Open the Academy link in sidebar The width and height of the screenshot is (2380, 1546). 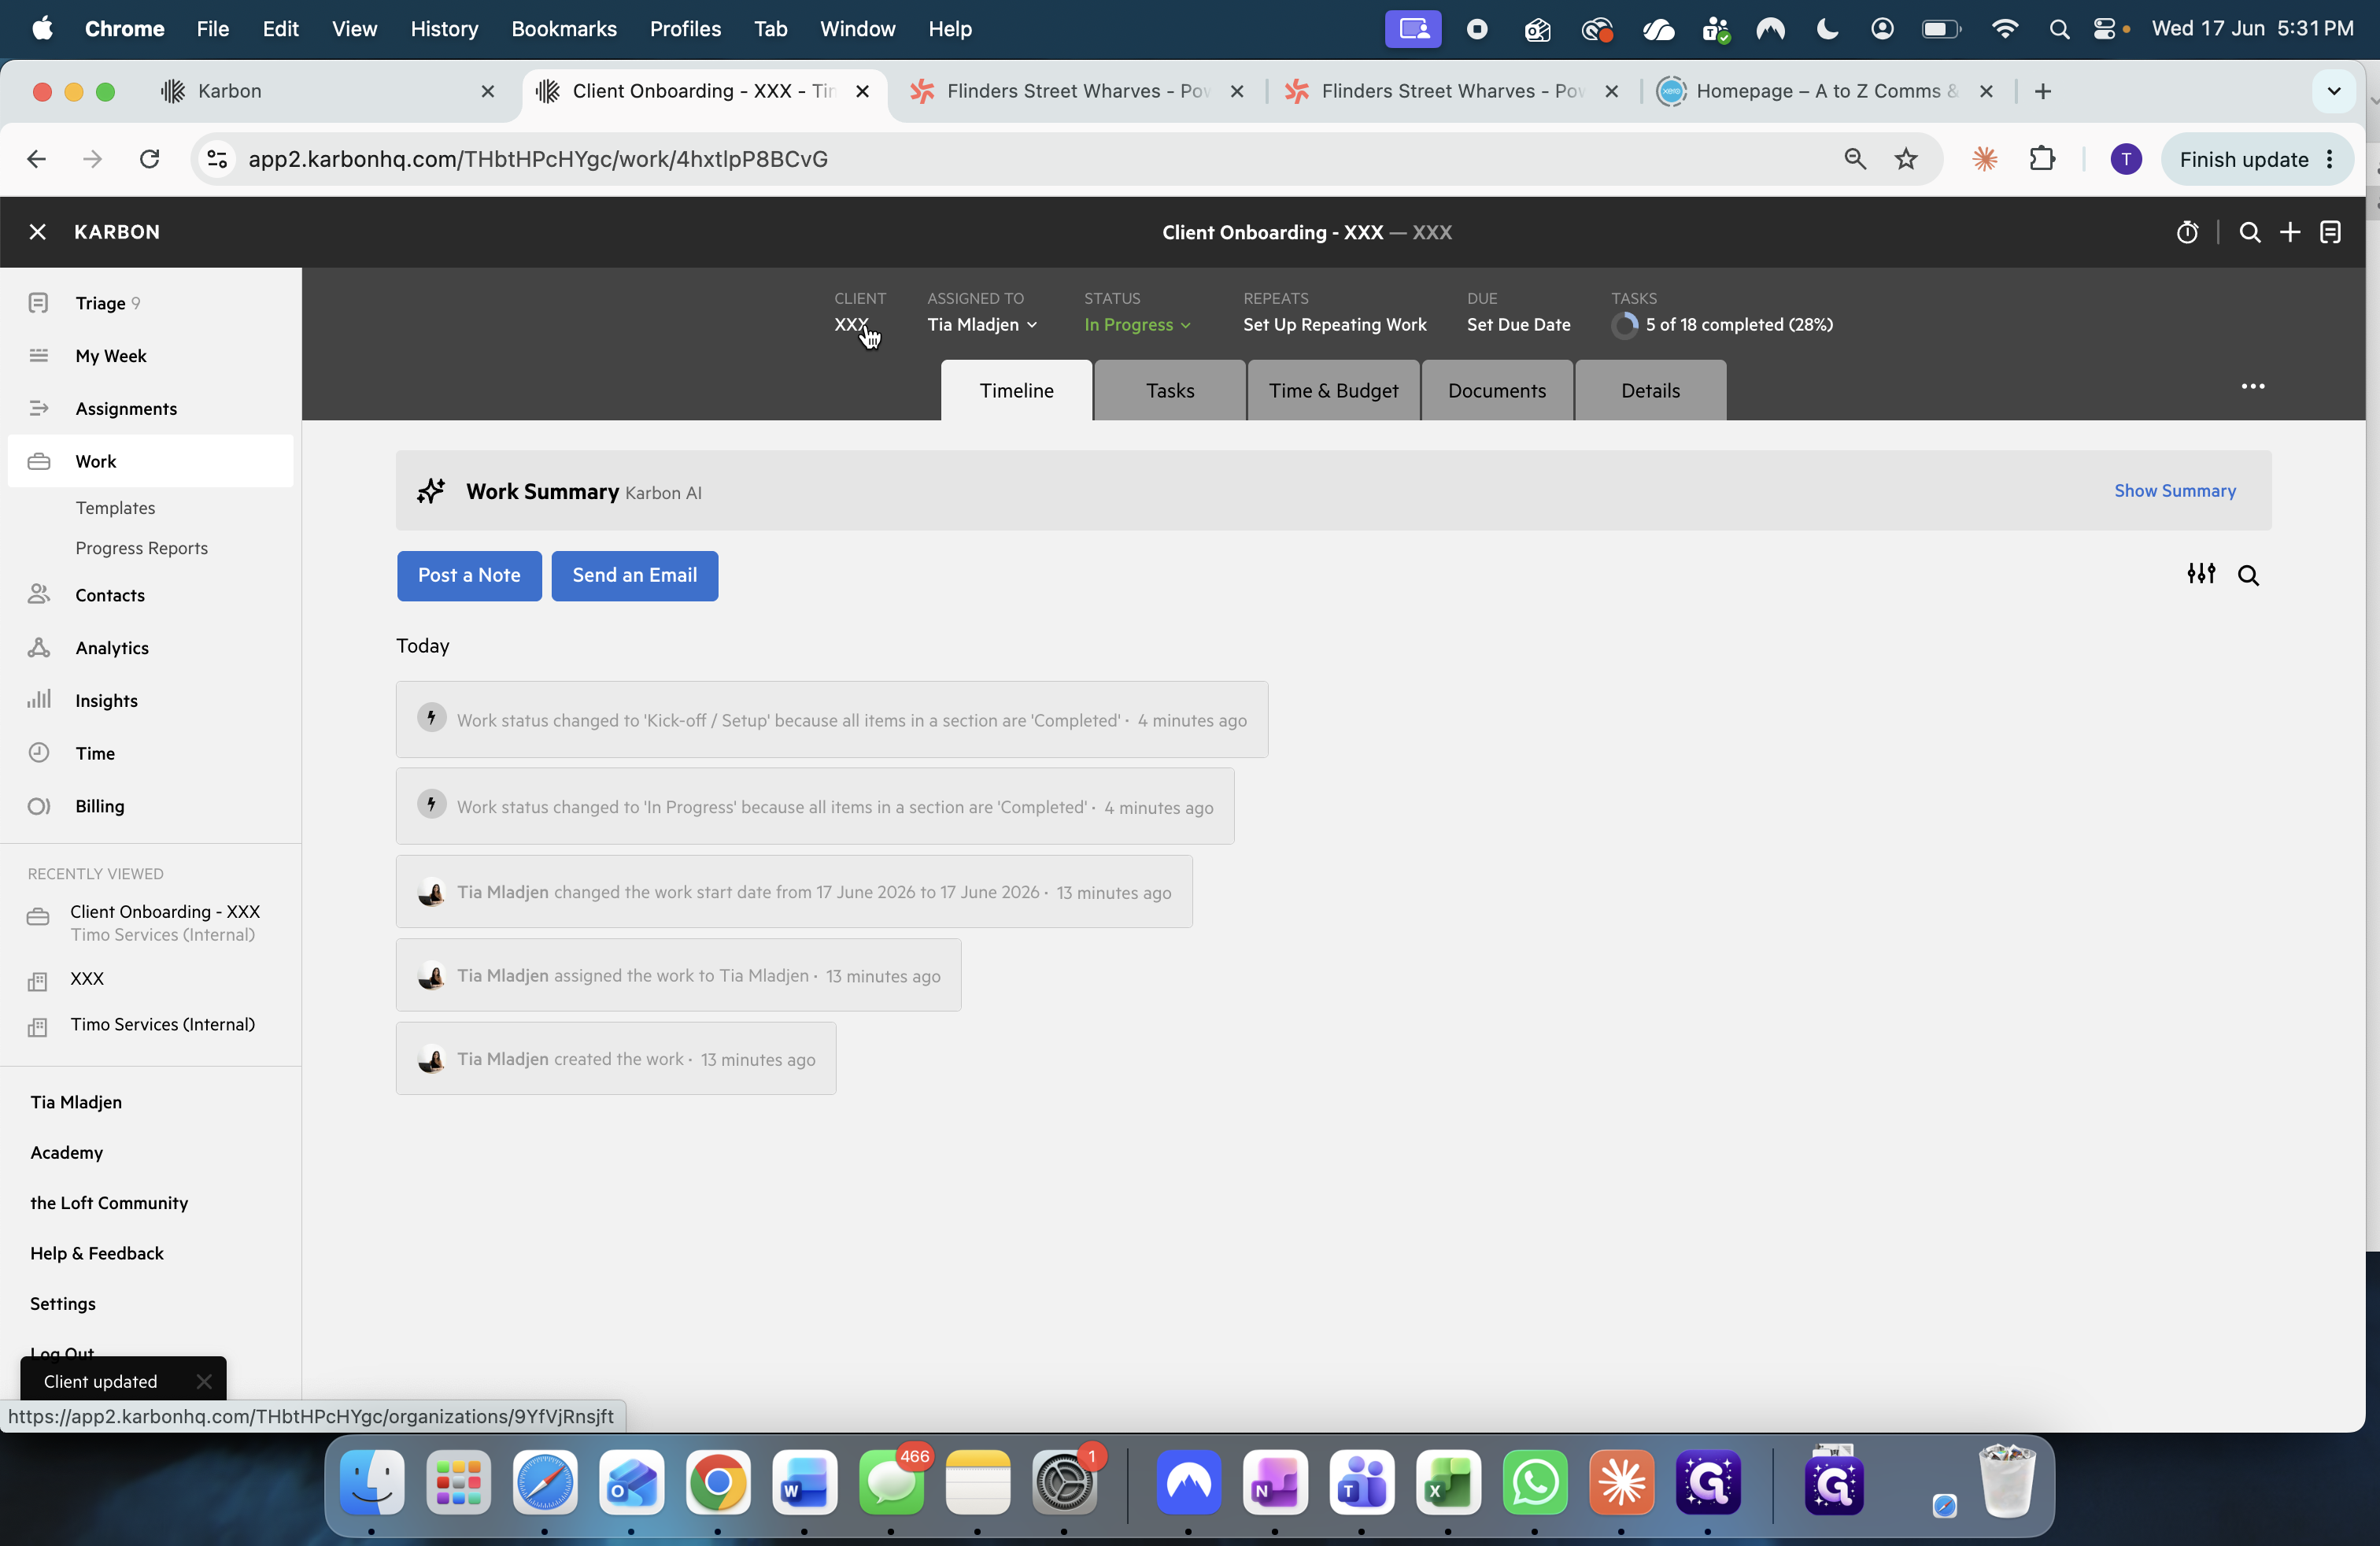pyautogui.click(x=66, y=1152)
